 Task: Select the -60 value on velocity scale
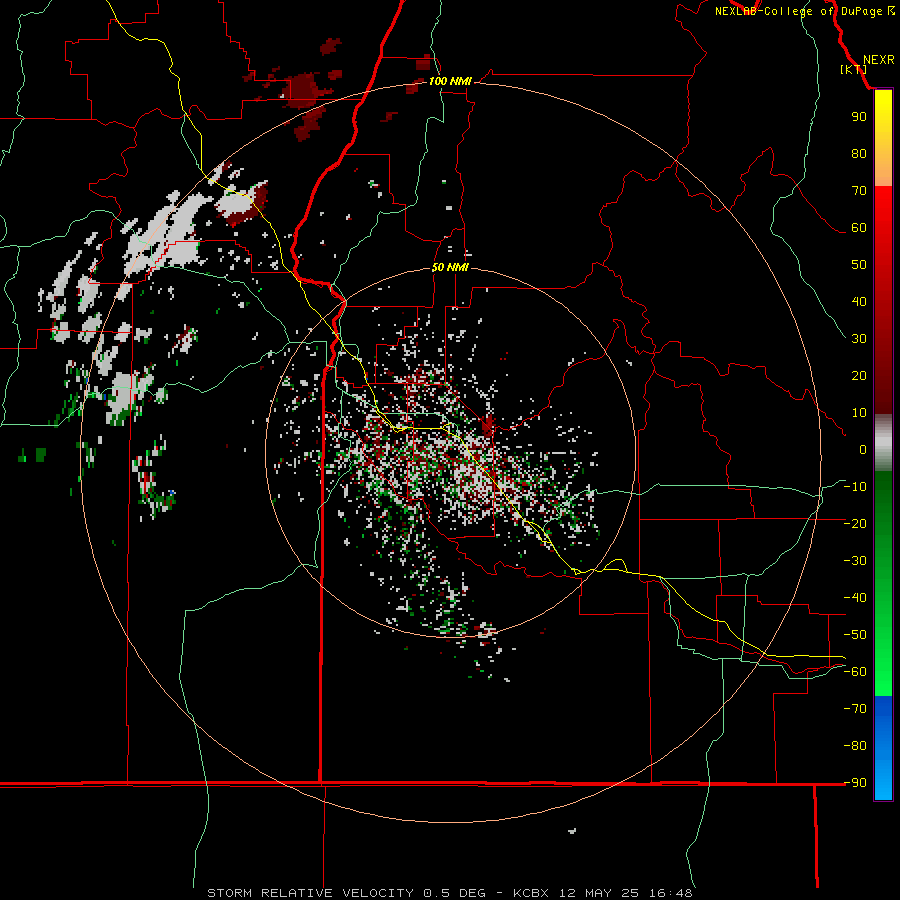pos(855,672)
